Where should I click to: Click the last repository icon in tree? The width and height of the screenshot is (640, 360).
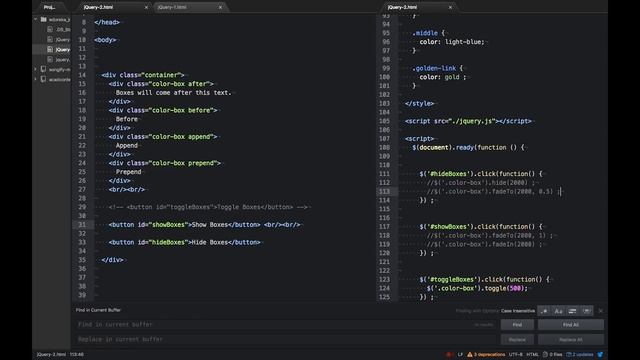[43, 79]
